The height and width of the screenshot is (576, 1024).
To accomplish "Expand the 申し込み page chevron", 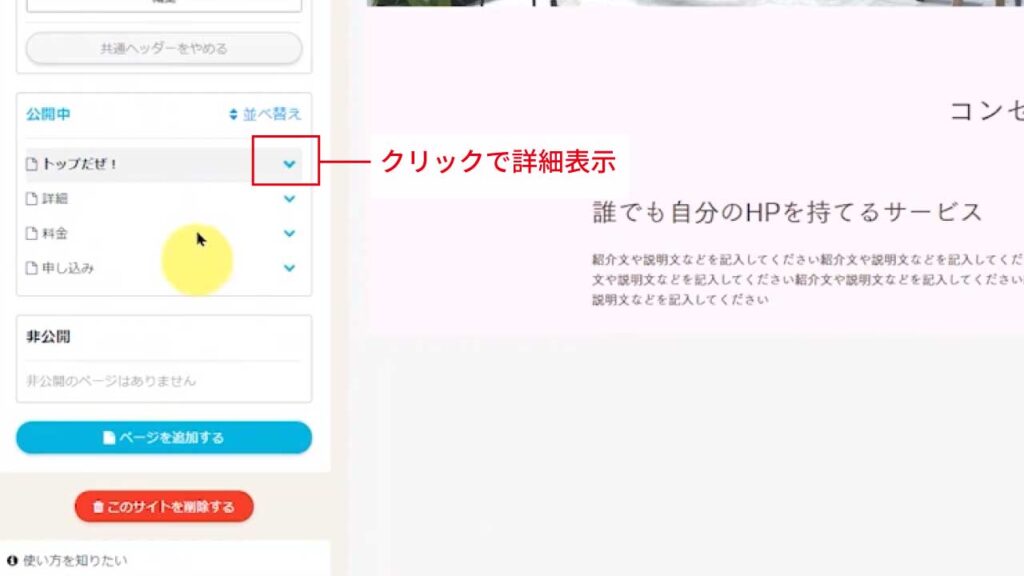I will (289, 268).
